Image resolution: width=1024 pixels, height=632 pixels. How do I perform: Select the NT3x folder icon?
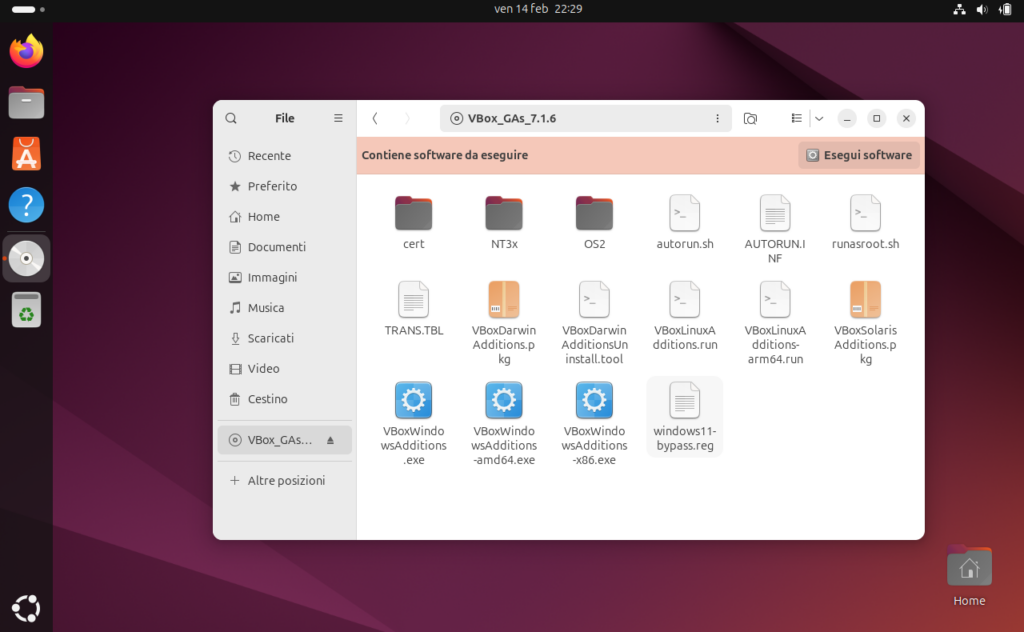click(x=504, y=213)
